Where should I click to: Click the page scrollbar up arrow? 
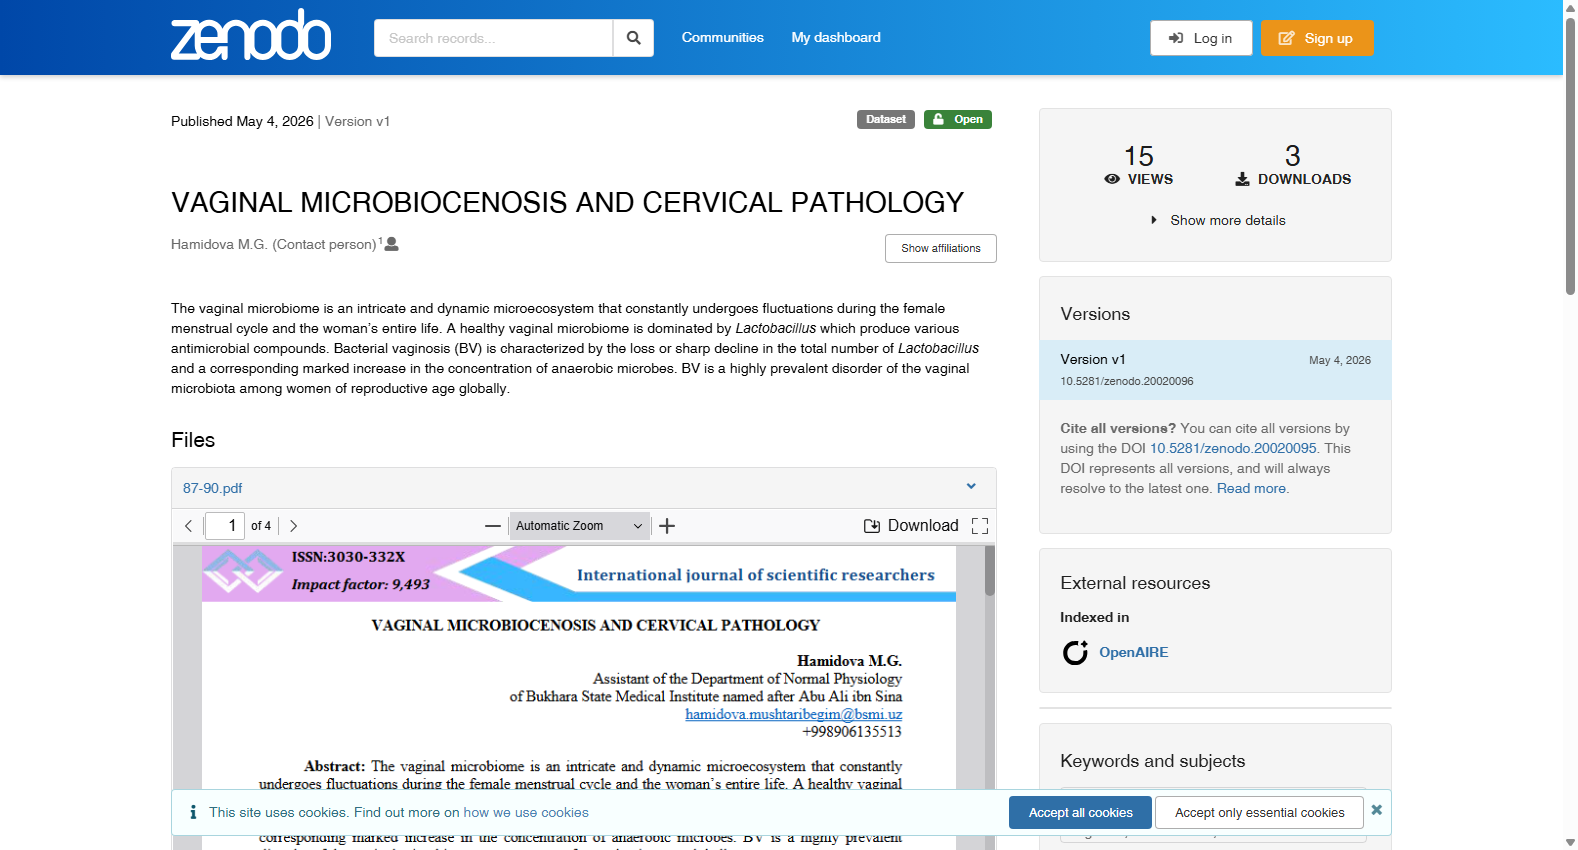pos(1570,6)
